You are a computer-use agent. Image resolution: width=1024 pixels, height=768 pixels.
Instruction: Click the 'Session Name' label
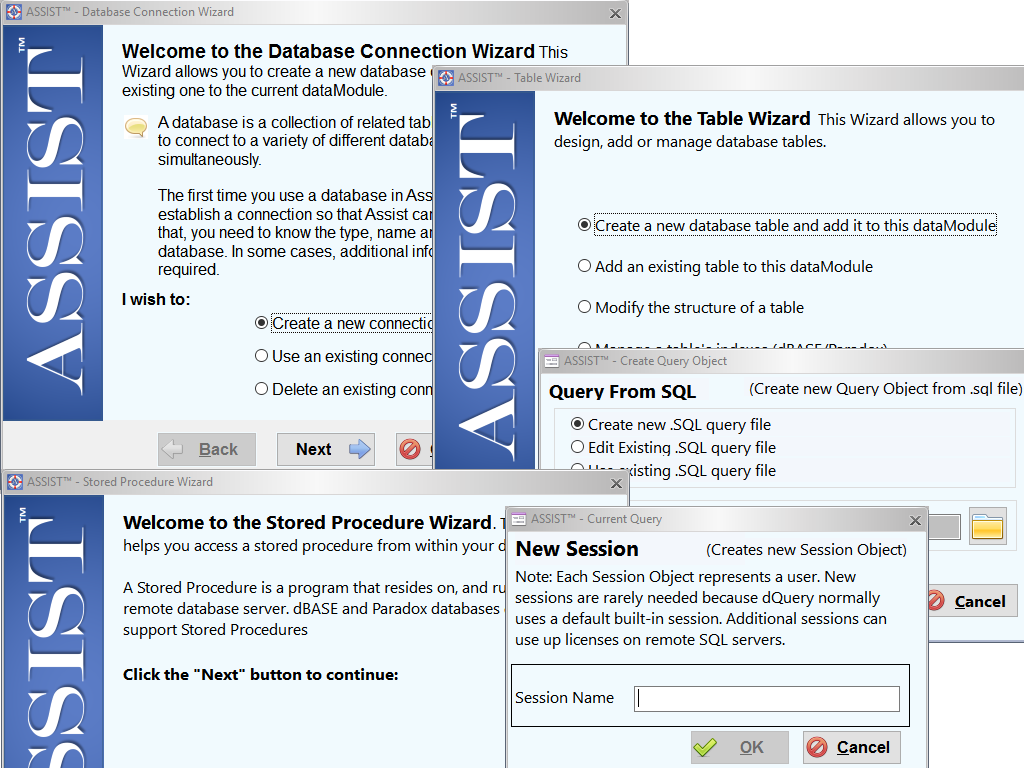pyautogui.click(x=564, y=697)
